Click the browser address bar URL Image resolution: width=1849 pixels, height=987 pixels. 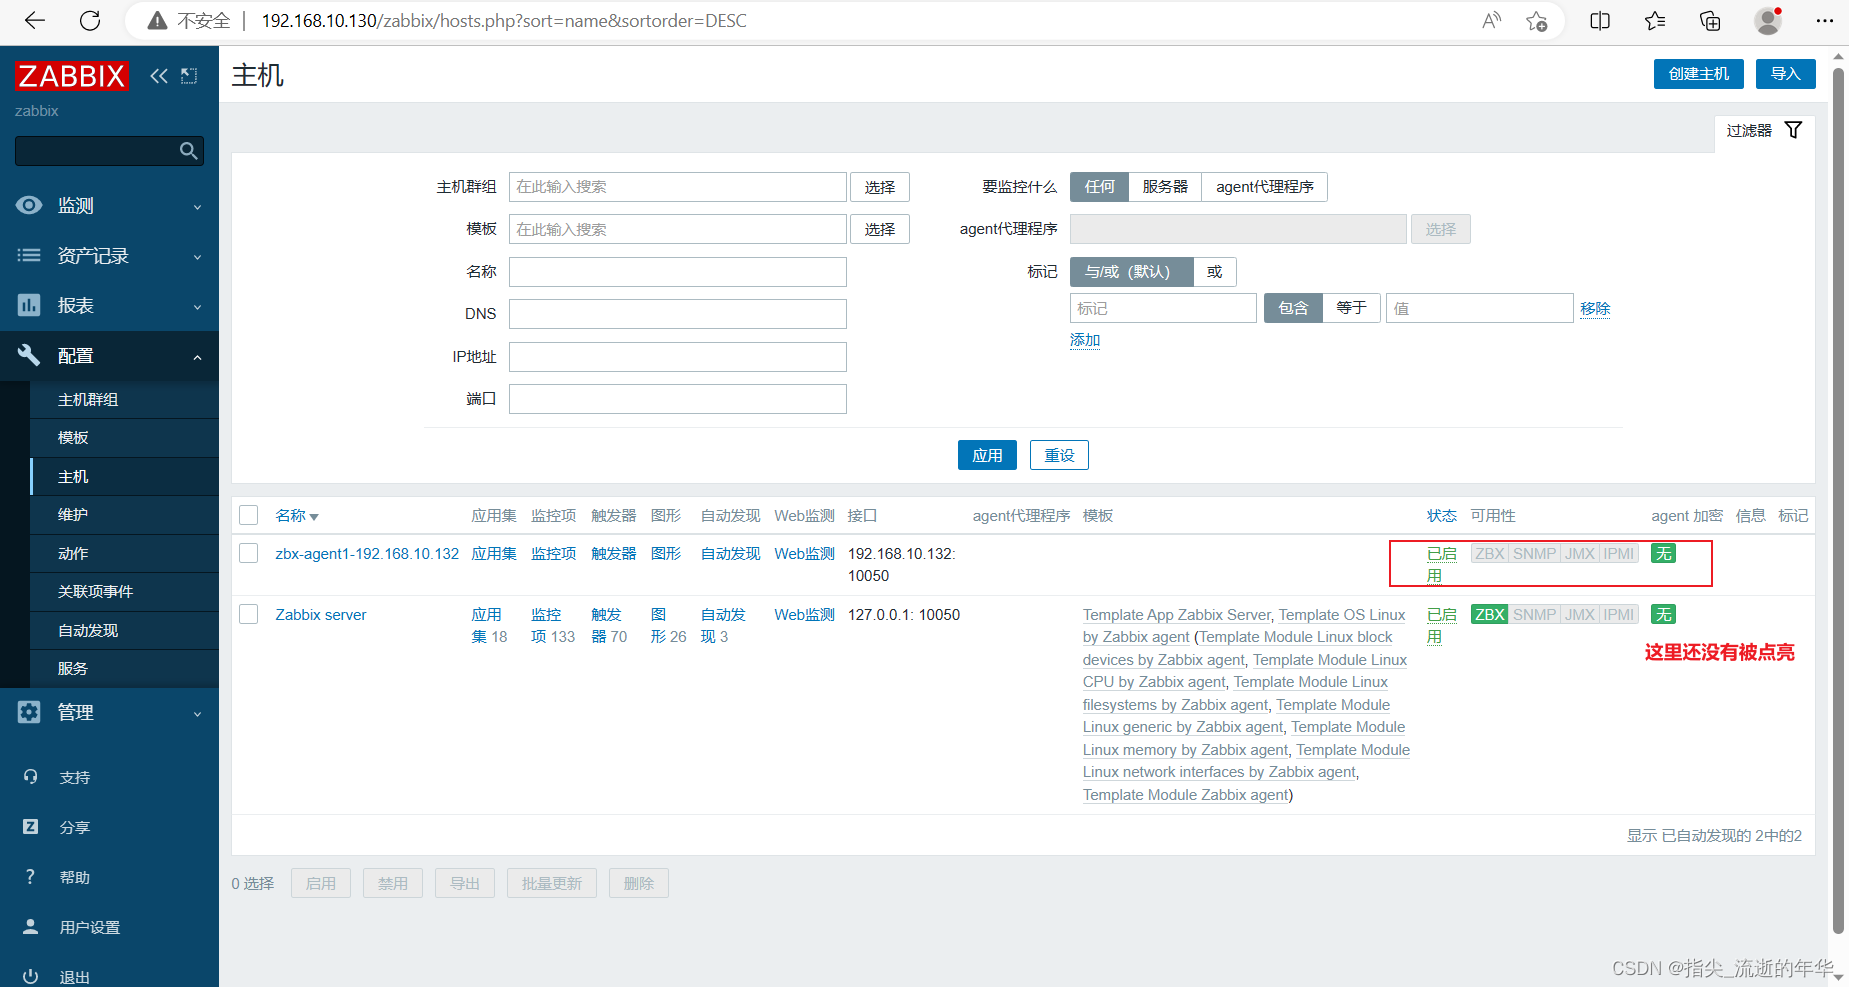pyautogui.click(x=504, y=21)
